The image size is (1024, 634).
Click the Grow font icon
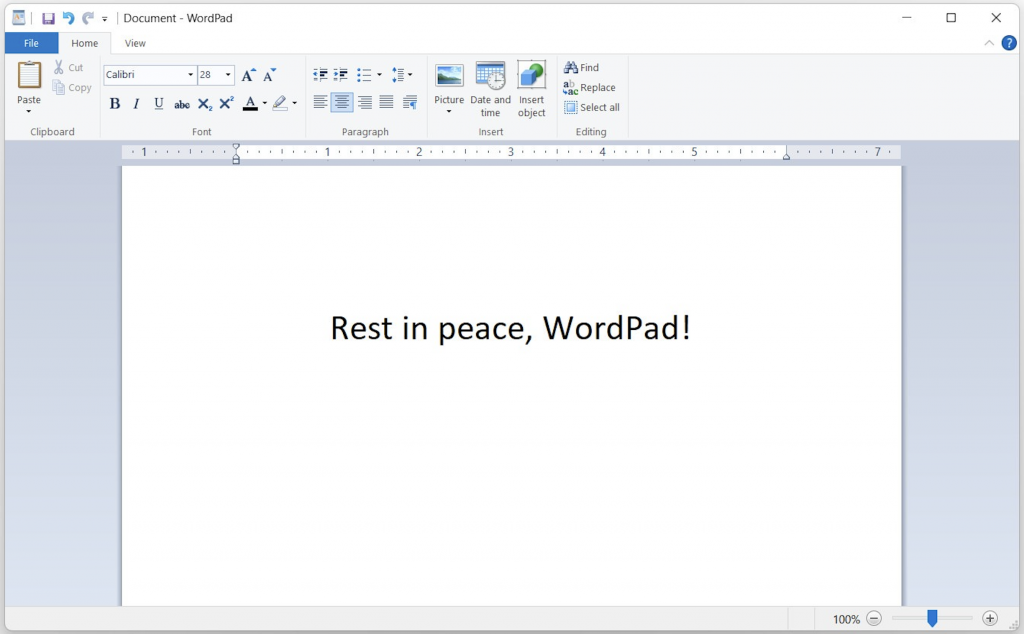(248, 75)
